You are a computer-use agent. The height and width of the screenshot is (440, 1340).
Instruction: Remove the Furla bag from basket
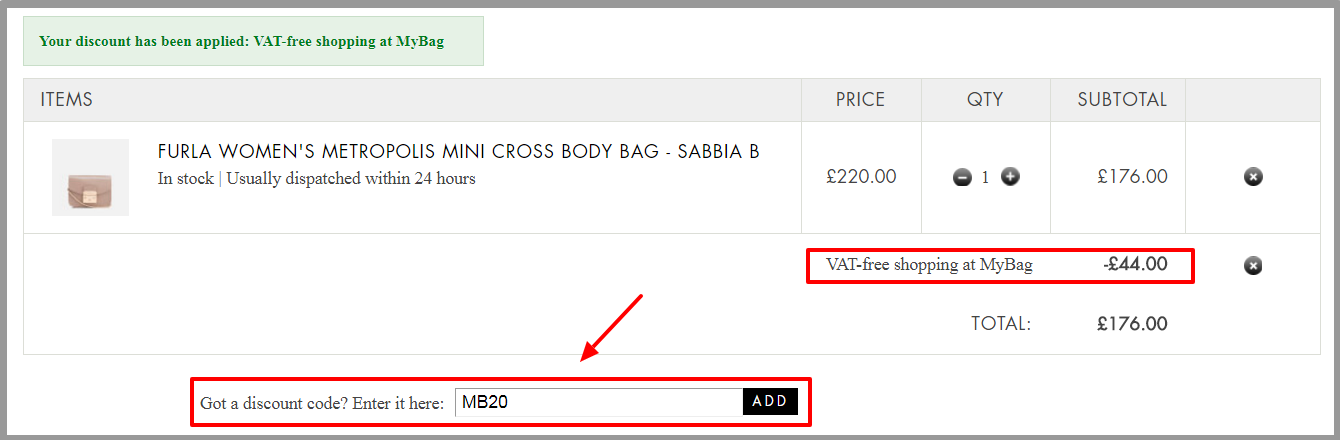tap(1253, 177)
